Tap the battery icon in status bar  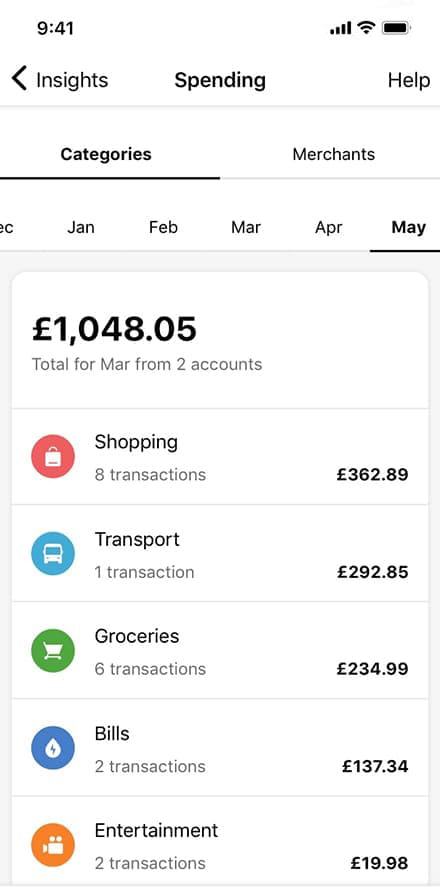point(396,28)
